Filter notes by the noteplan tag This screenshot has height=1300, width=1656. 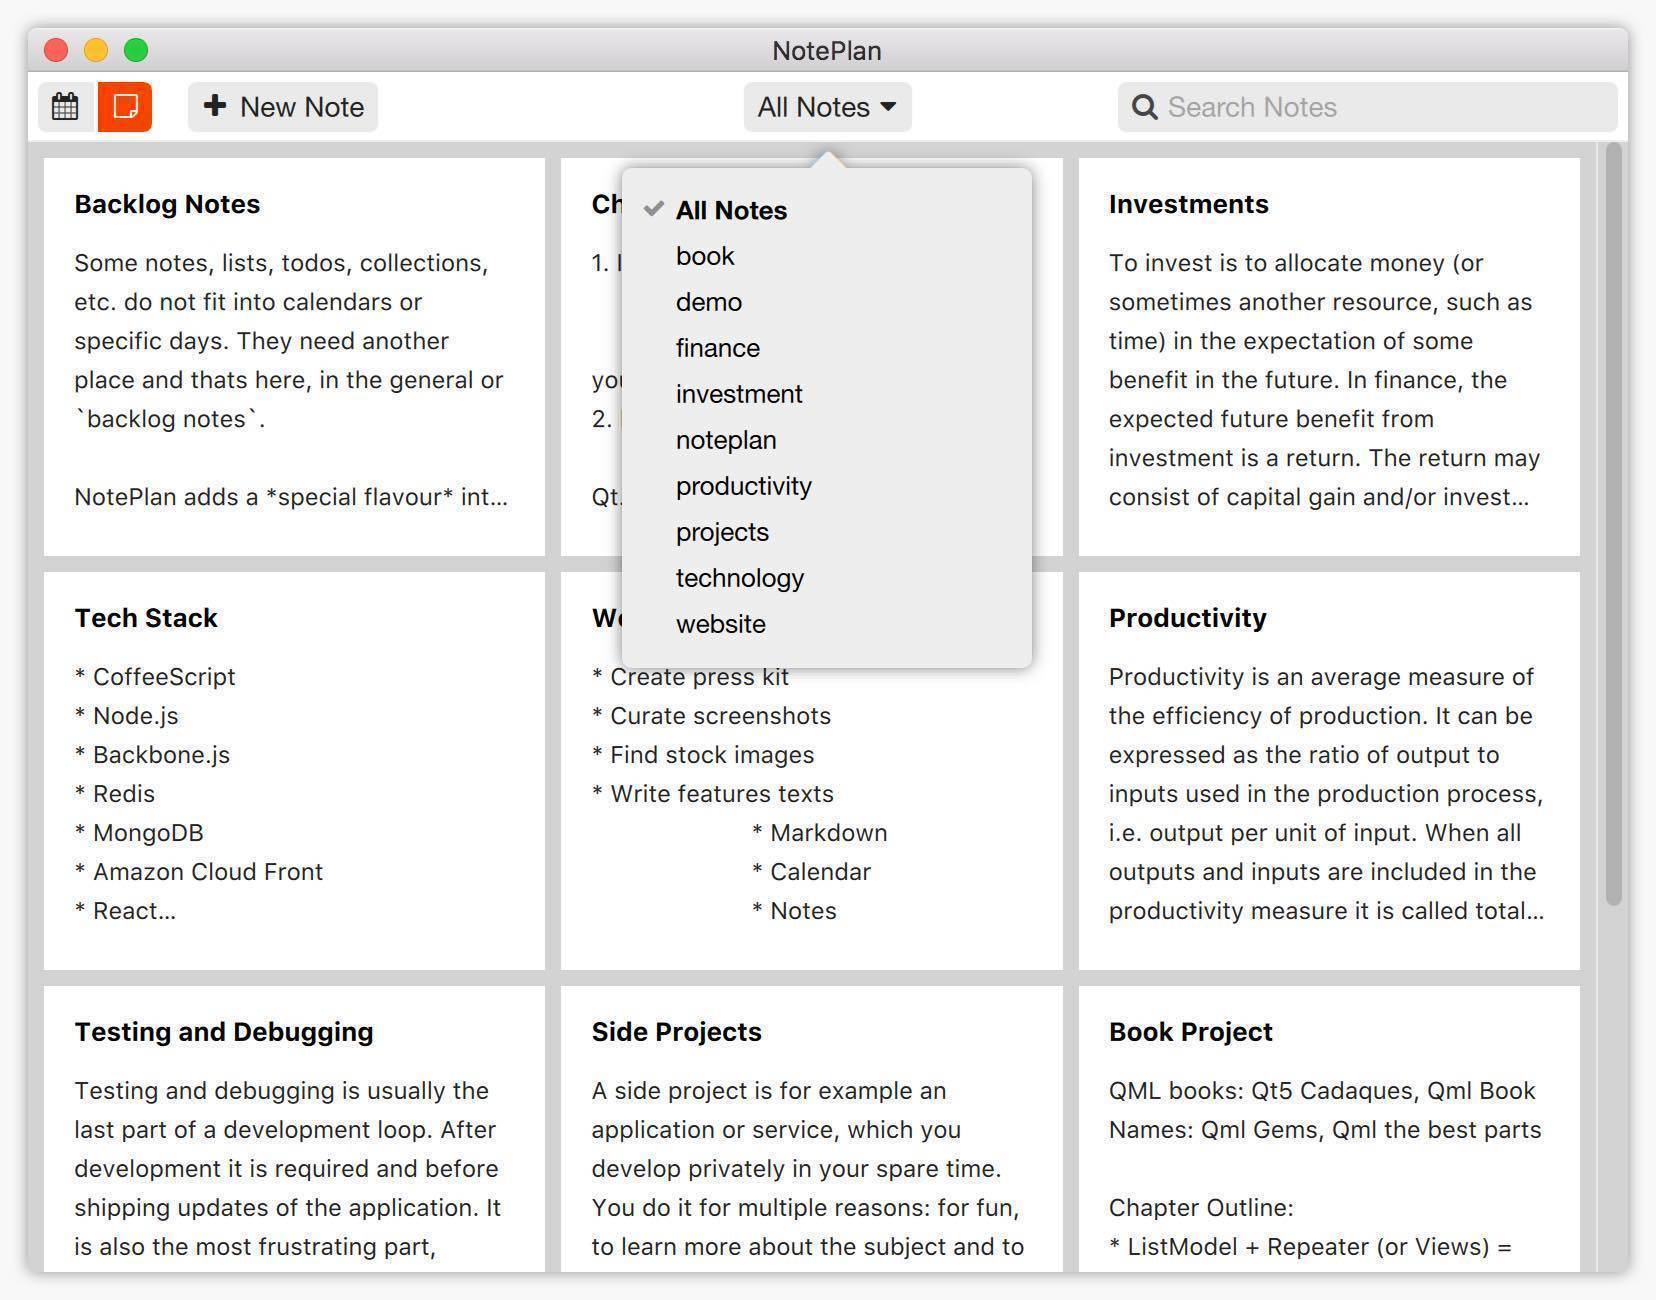tap(827, 440)
